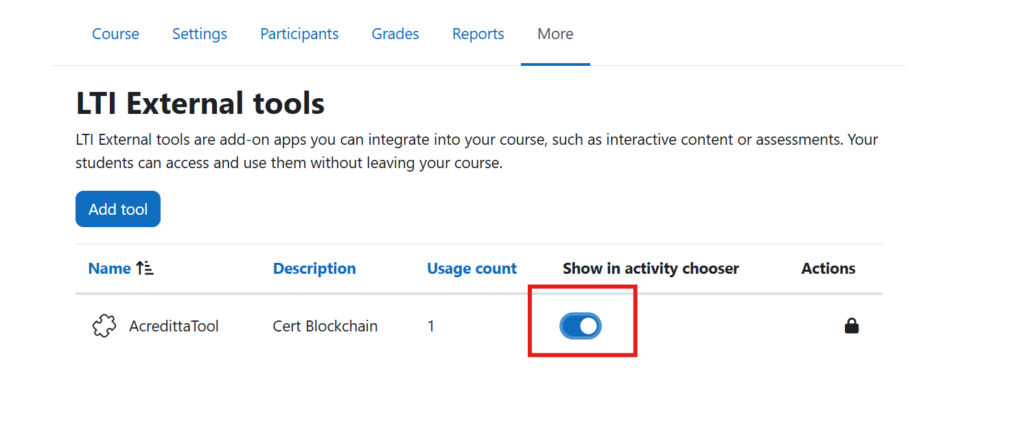Click the Cert Blockchain description text
1024x422 pixels.
click(325, 326)
